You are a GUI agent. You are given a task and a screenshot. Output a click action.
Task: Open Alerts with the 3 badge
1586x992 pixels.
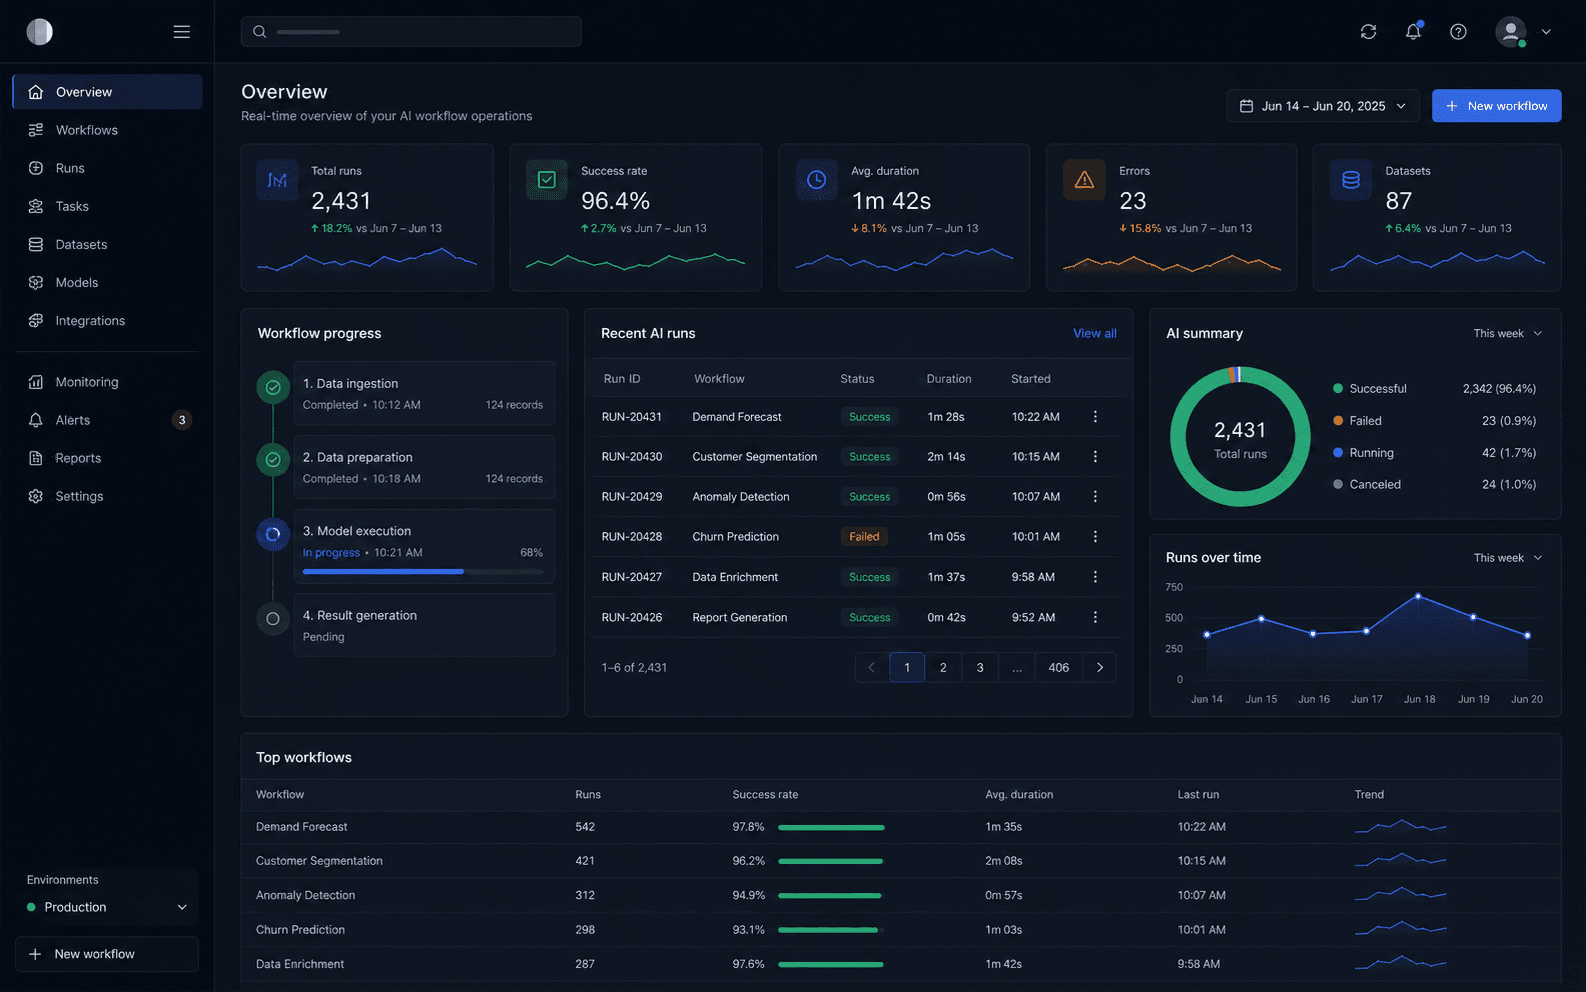[x=107, y=420]
